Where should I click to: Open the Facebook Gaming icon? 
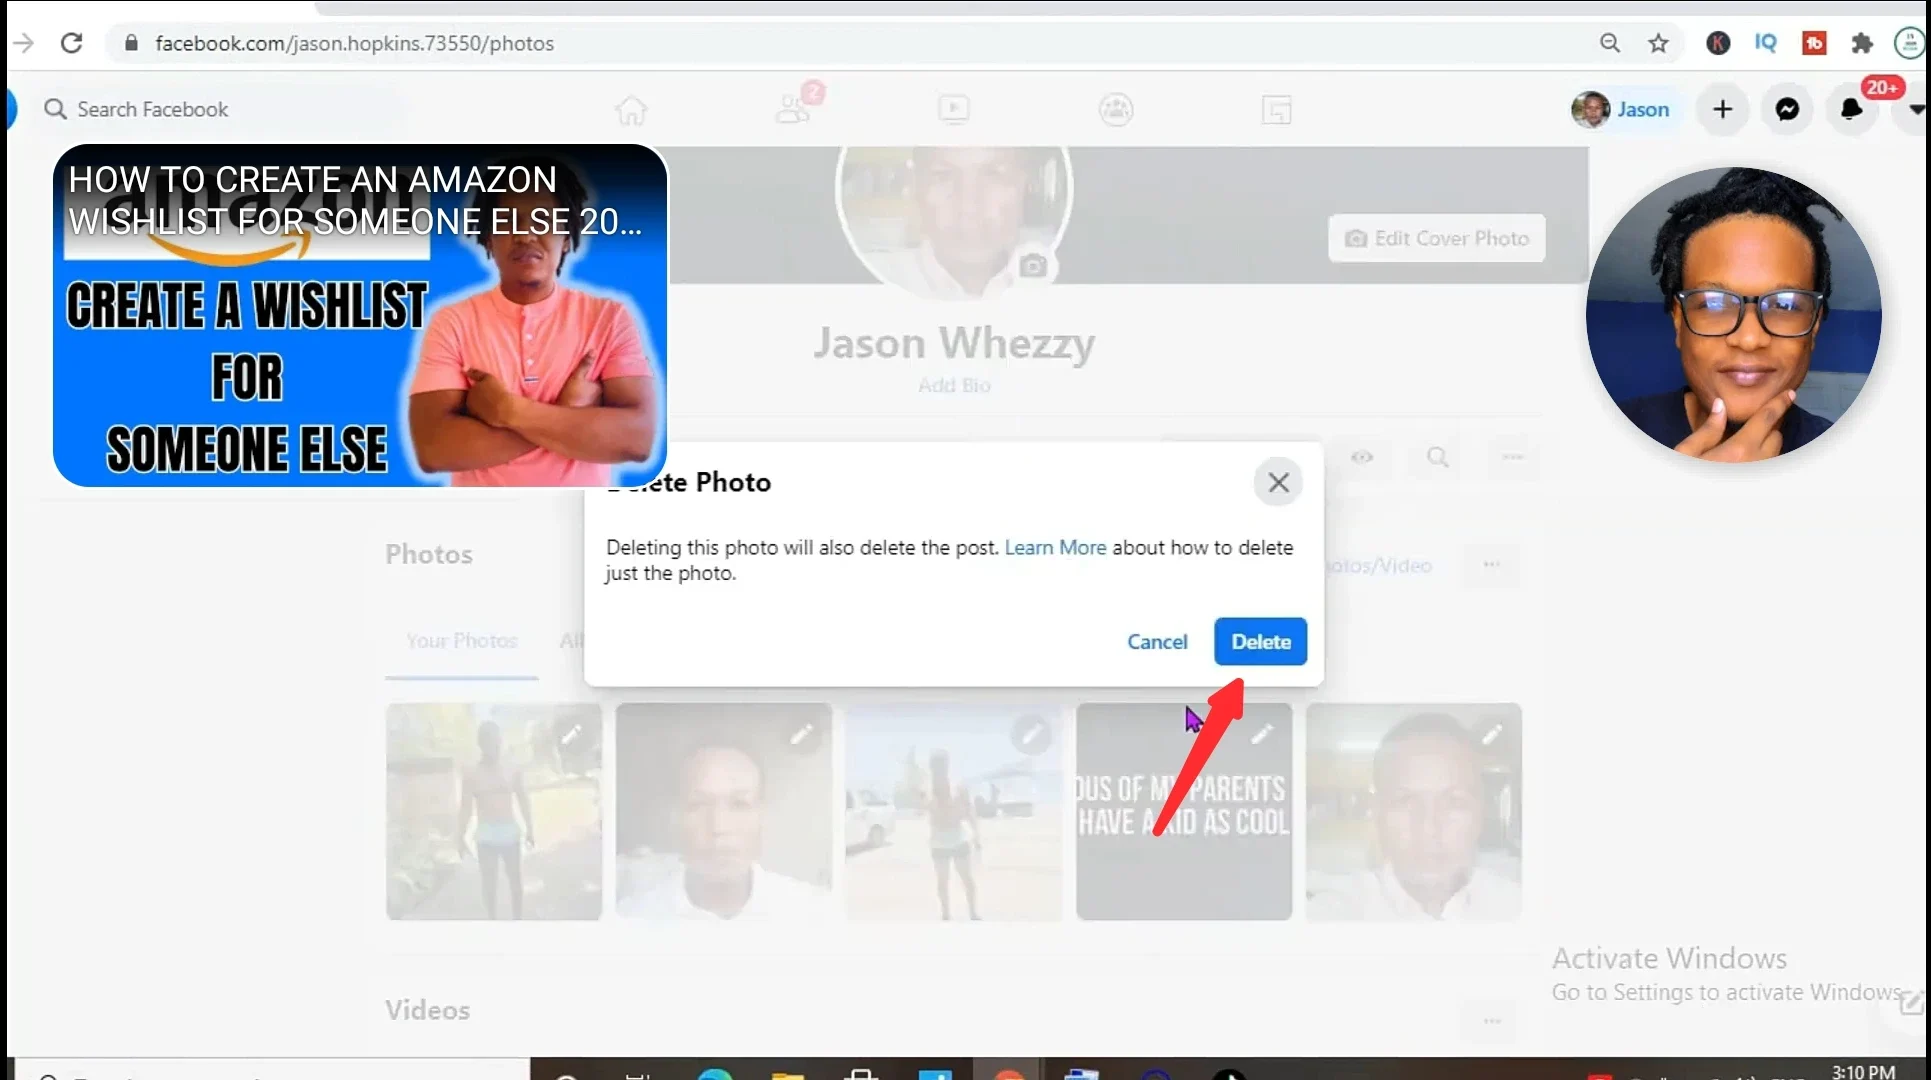(1276, 109)
